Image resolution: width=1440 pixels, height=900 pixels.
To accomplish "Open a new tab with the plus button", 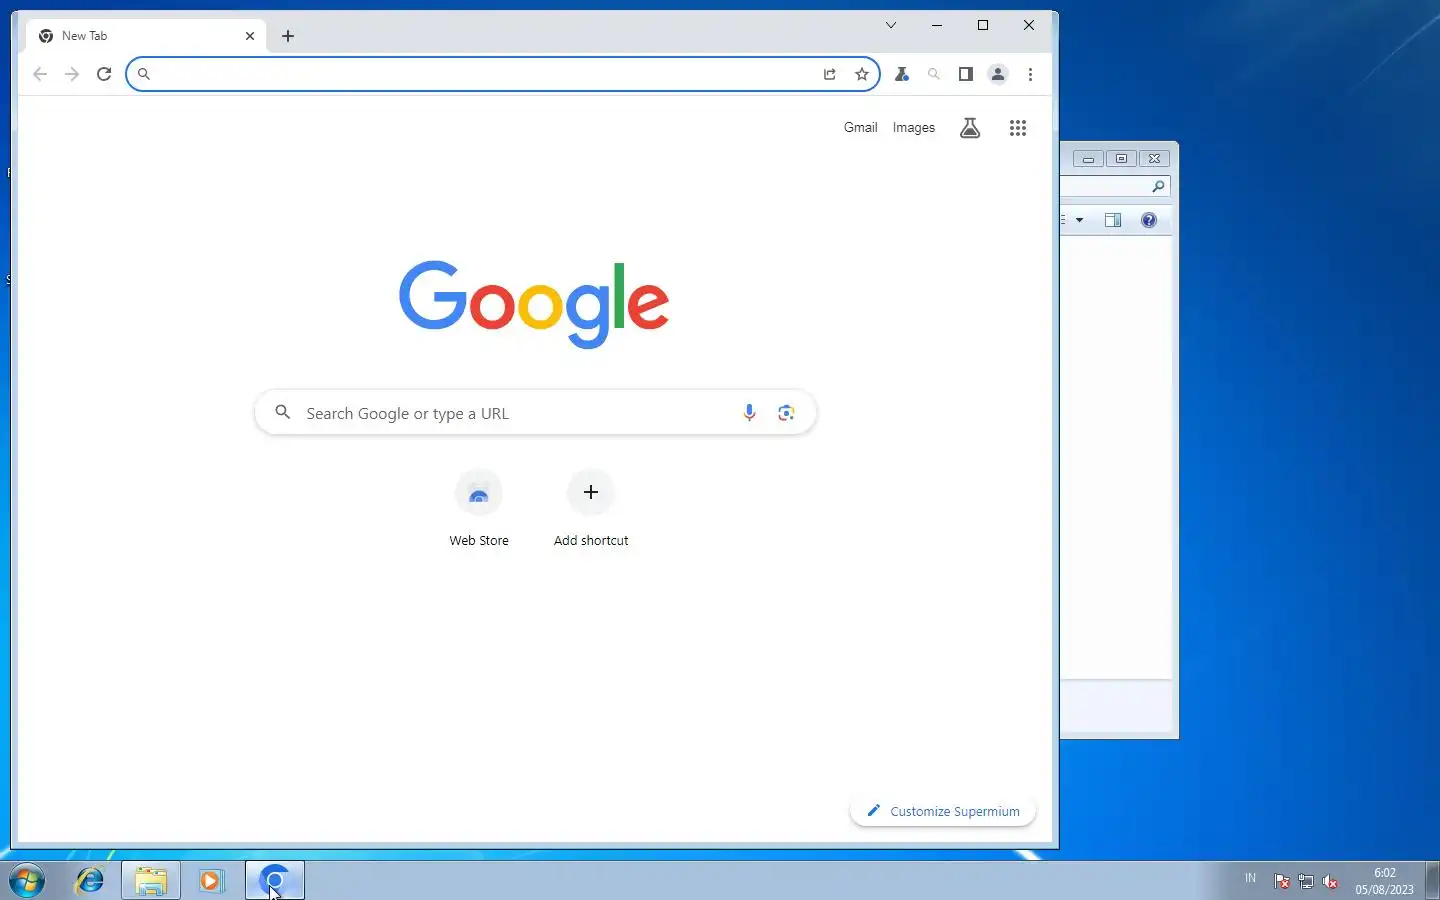I will [288, 36].
